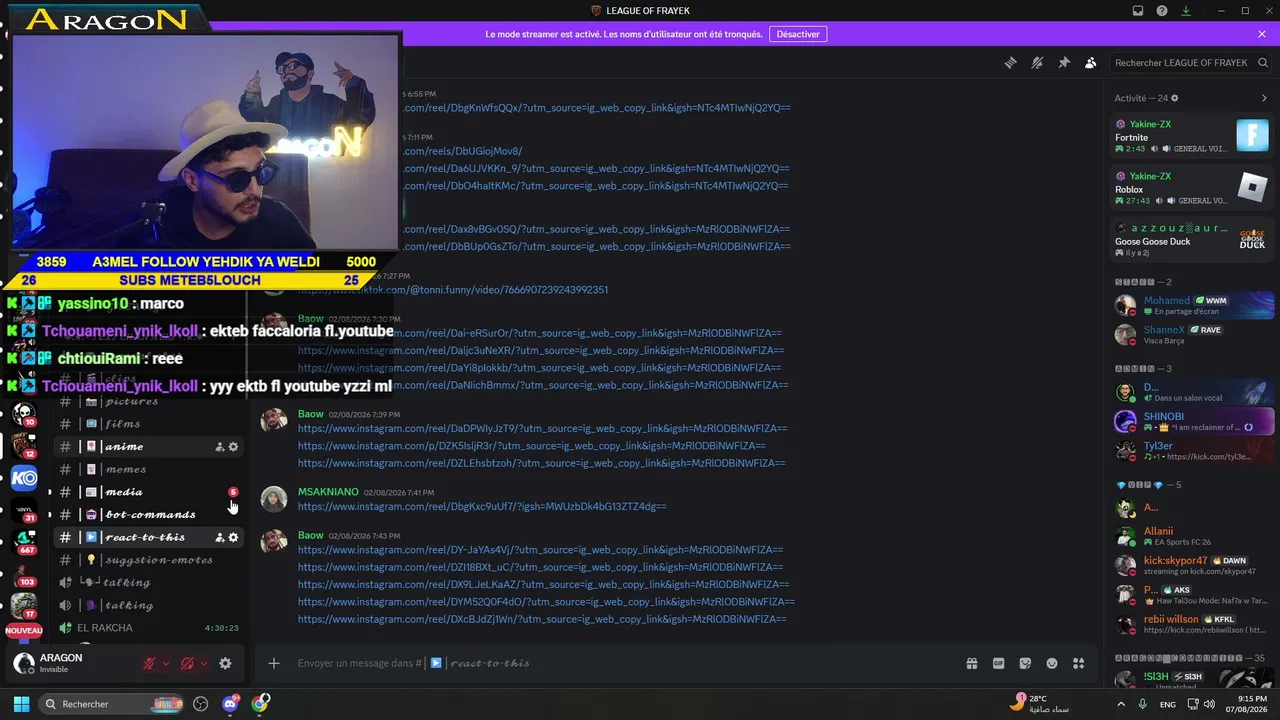Open the gift icon in message bar
Screen dimensions: 1280x720
971,663
